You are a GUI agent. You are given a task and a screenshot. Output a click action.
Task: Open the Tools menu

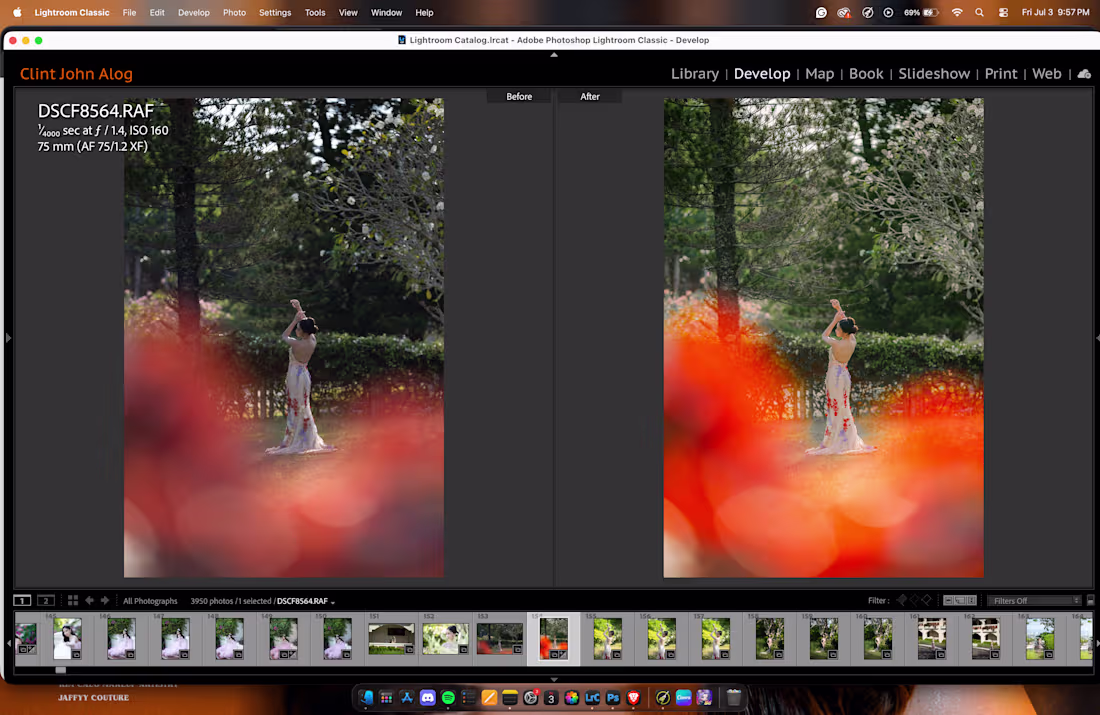click(315, 13)
